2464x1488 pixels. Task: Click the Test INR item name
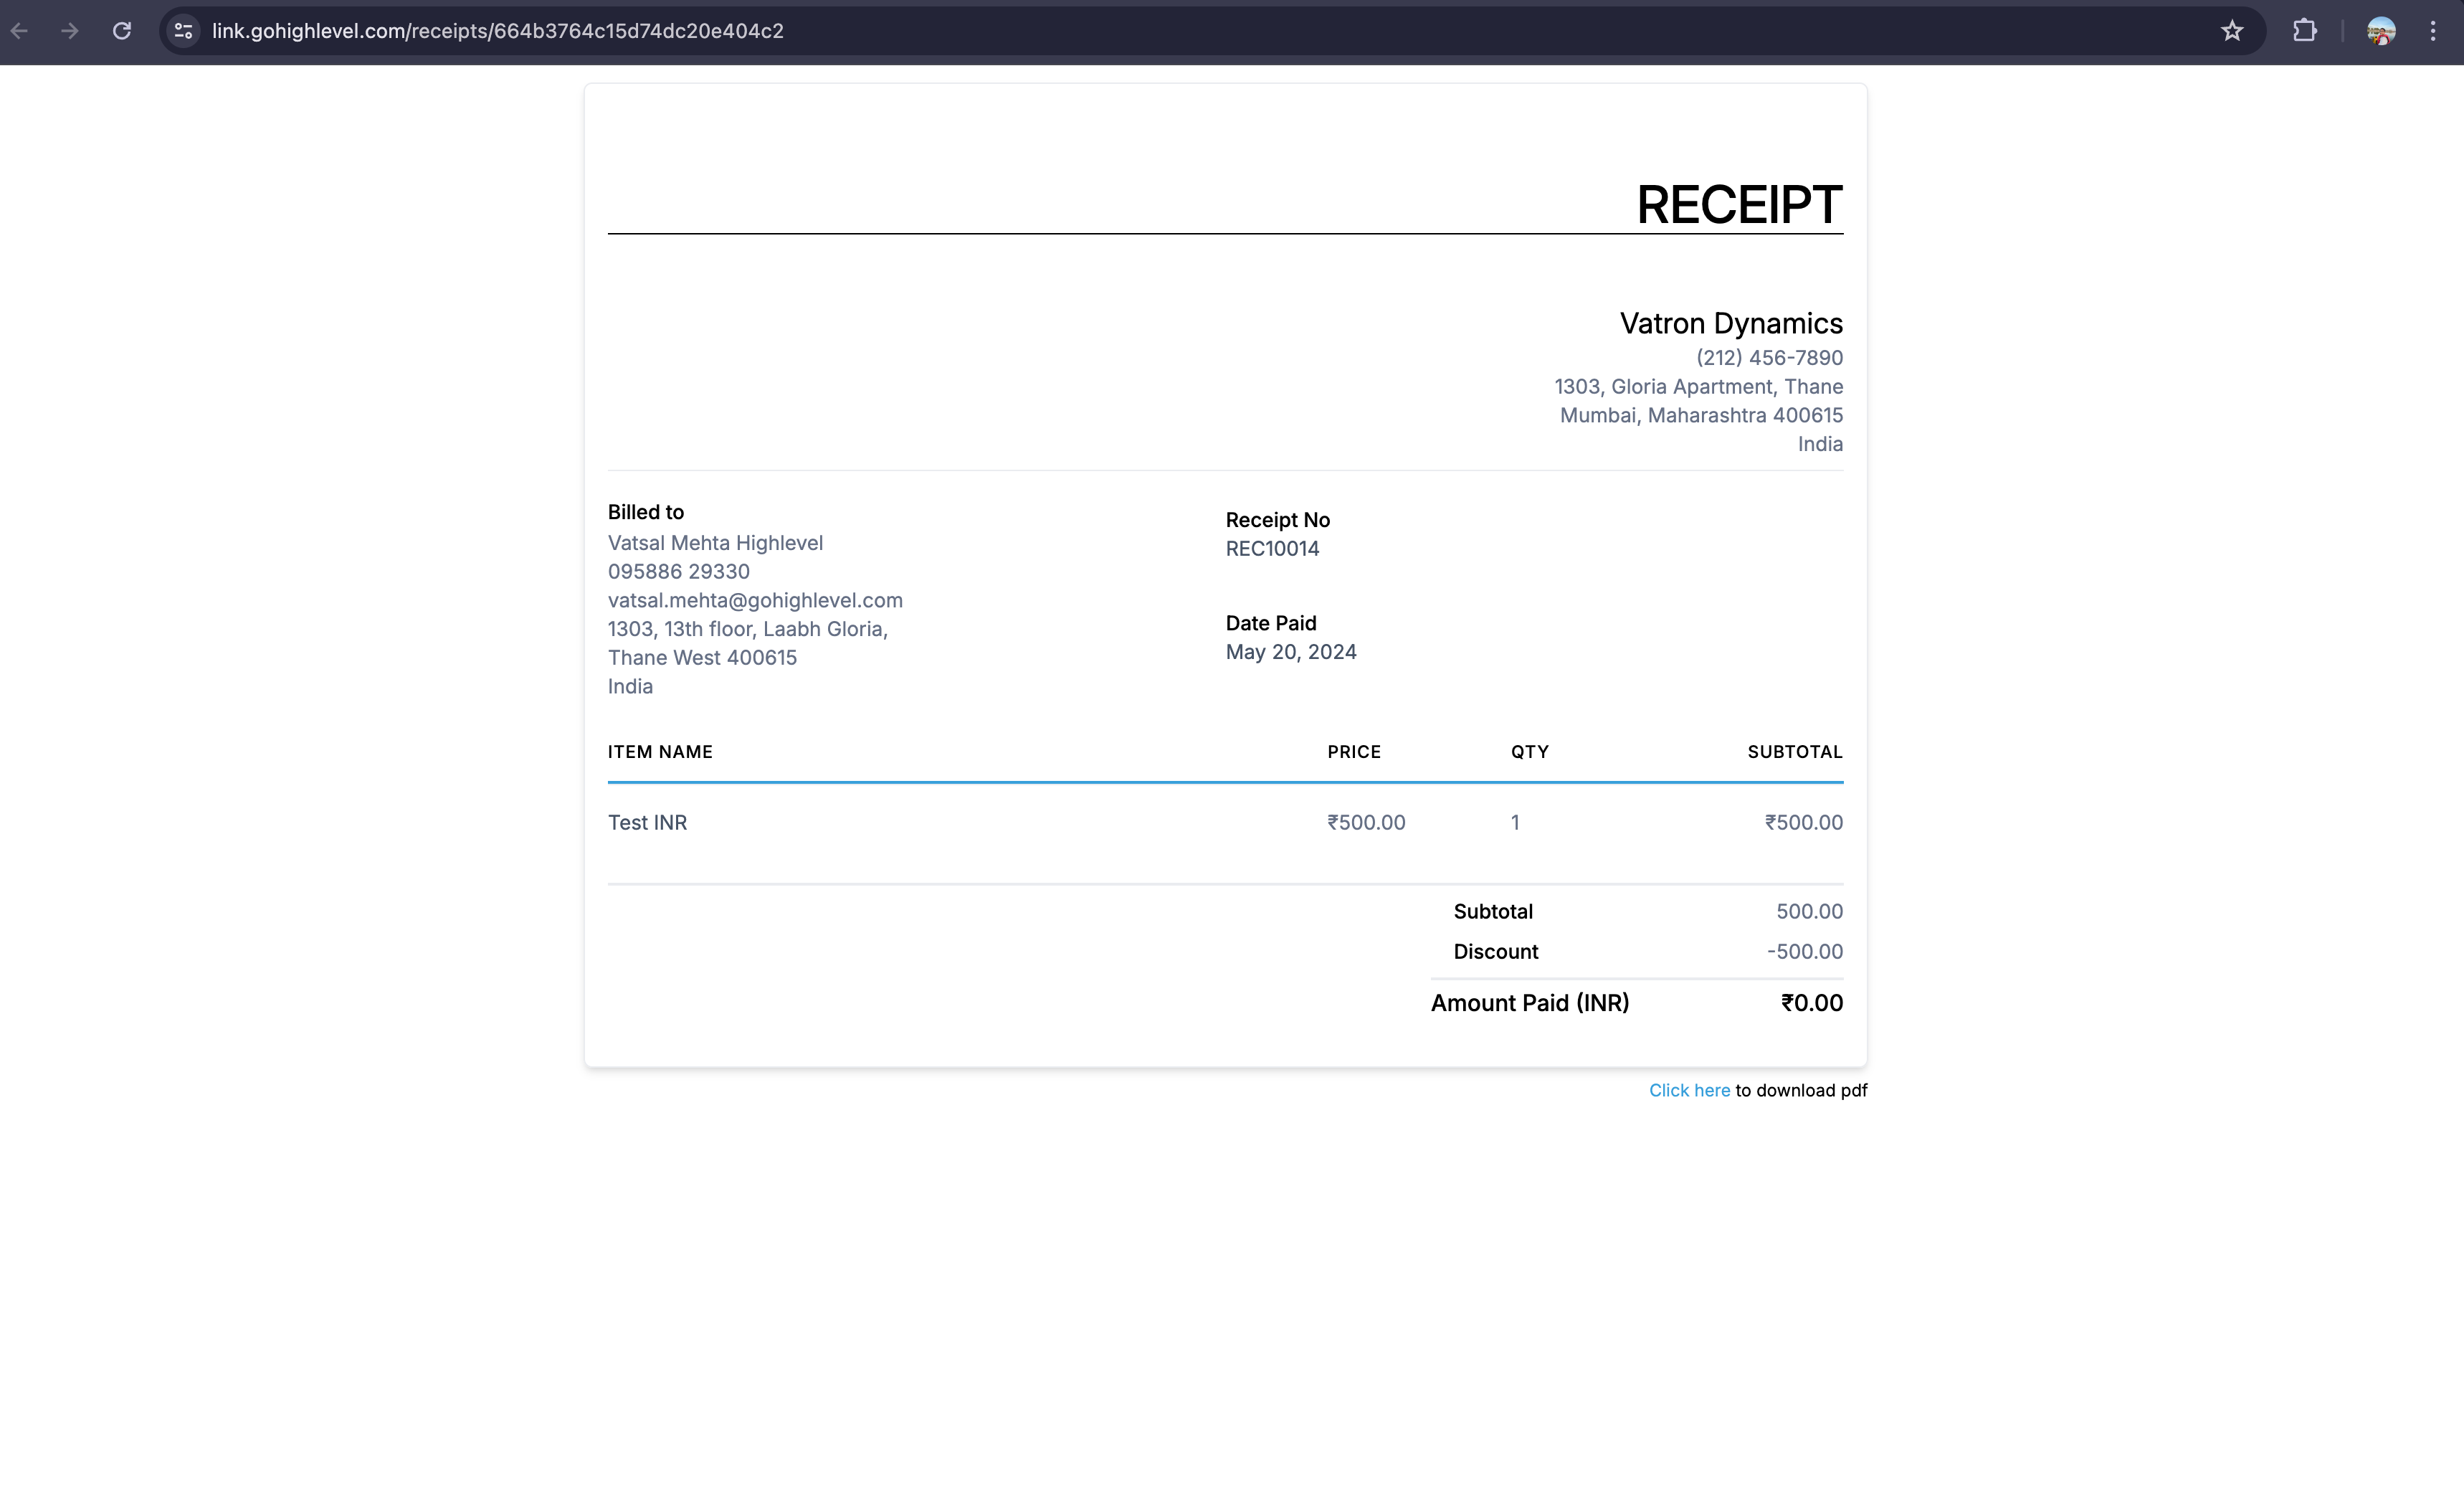click(647, 822)
